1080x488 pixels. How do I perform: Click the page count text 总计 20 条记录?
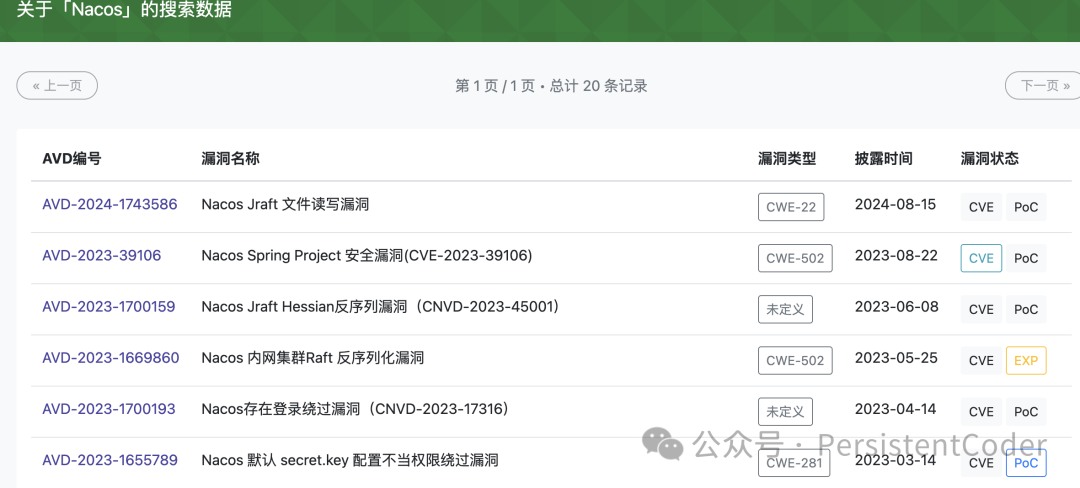coord(599,86)
